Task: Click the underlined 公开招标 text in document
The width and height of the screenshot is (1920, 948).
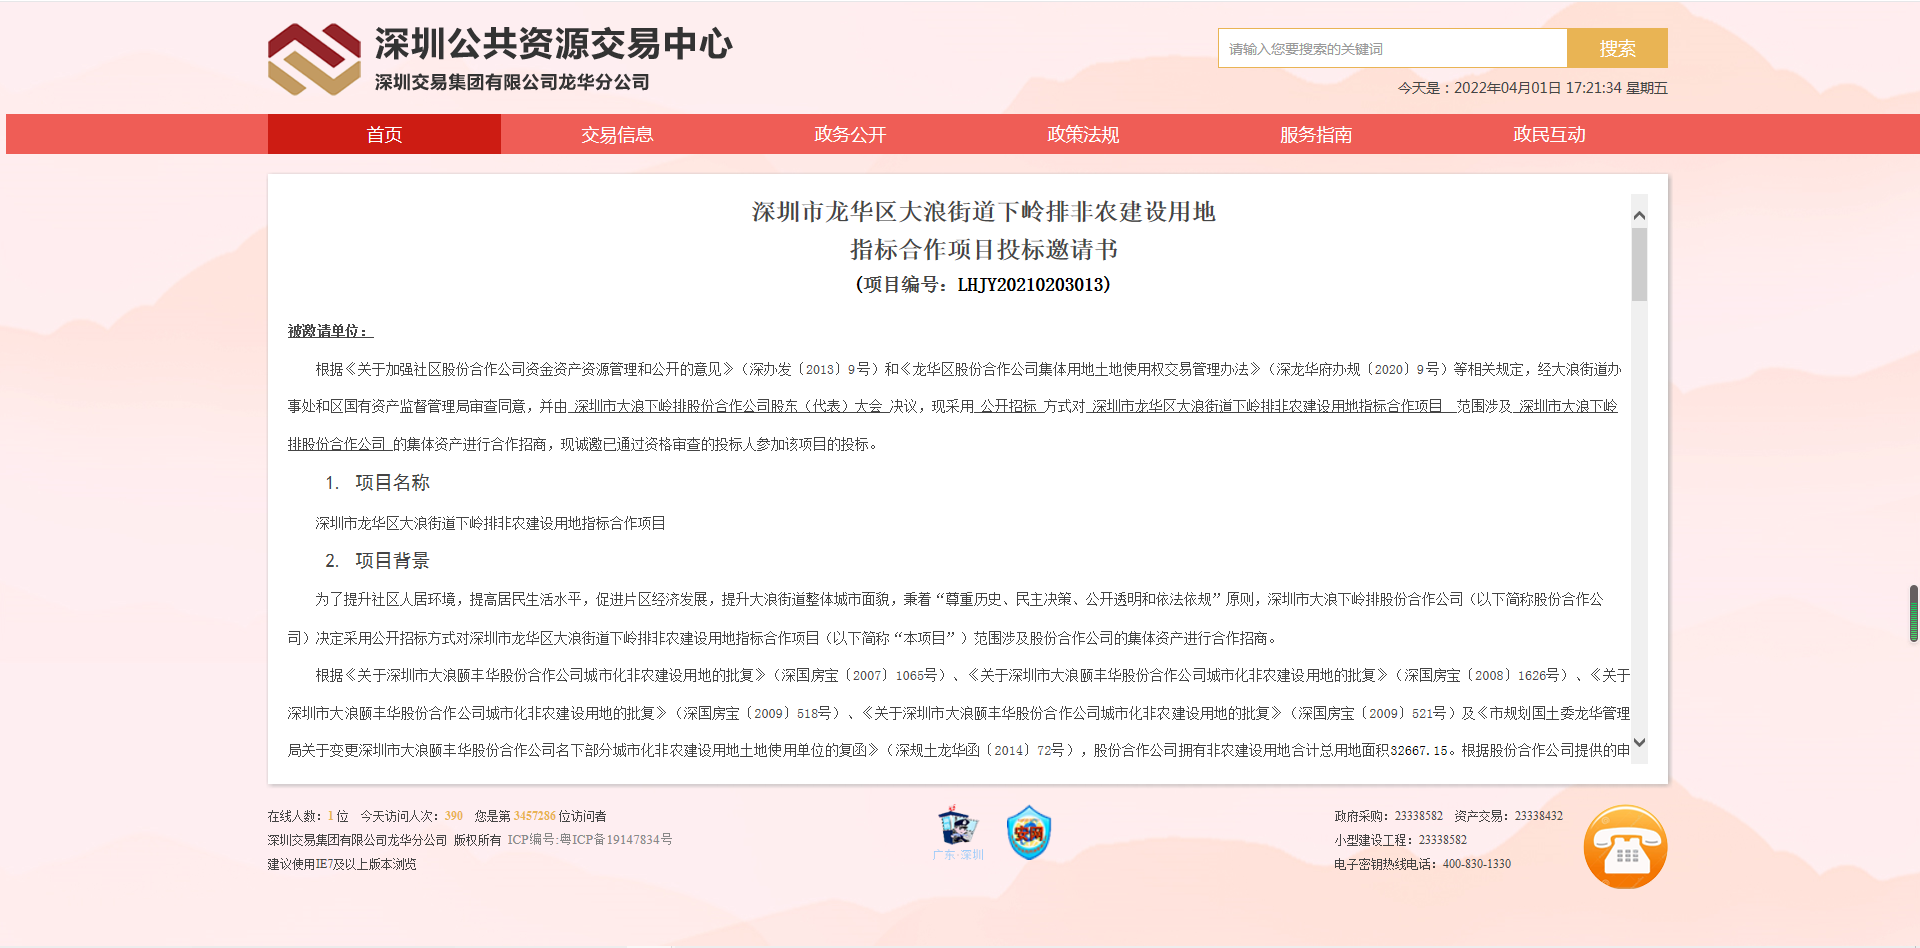Action: click(x=1008, y=406)
